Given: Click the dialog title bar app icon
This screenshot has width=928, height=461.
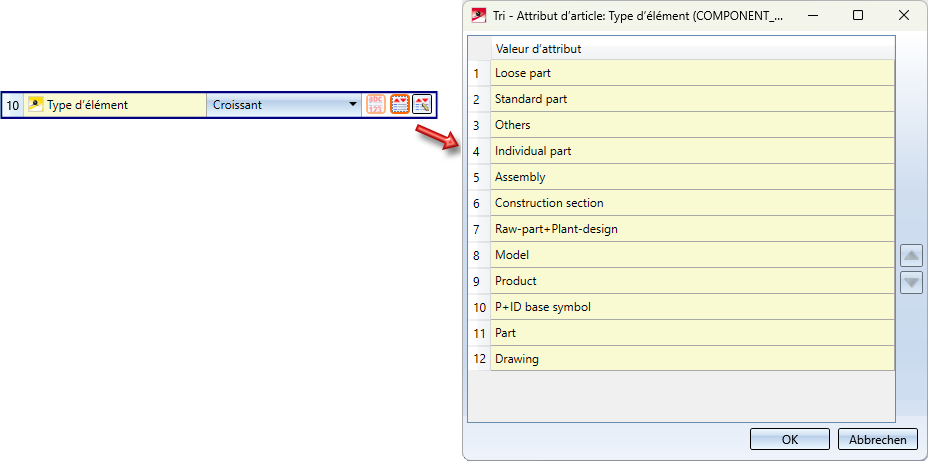Looking at the screenshot, I should (x=479, y=16).
